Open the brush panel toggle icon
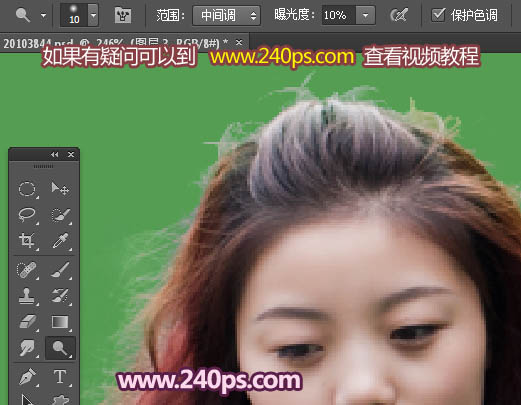 click(x=123, y=15)
